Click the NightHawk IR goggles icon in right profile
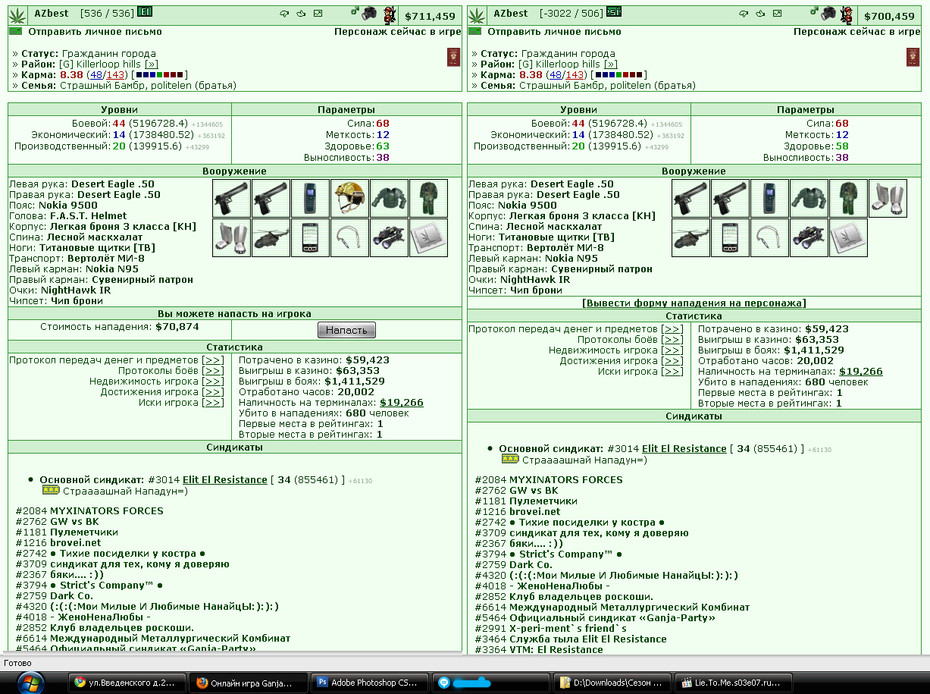Image resolution: width=930 pixels, height=694 pixels. 808,238
